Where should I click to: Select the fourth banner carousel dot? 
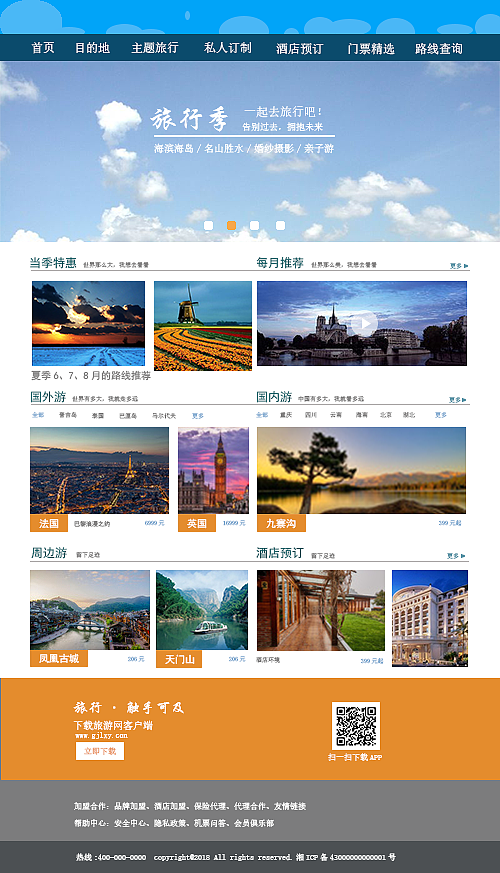coord(281,225)
